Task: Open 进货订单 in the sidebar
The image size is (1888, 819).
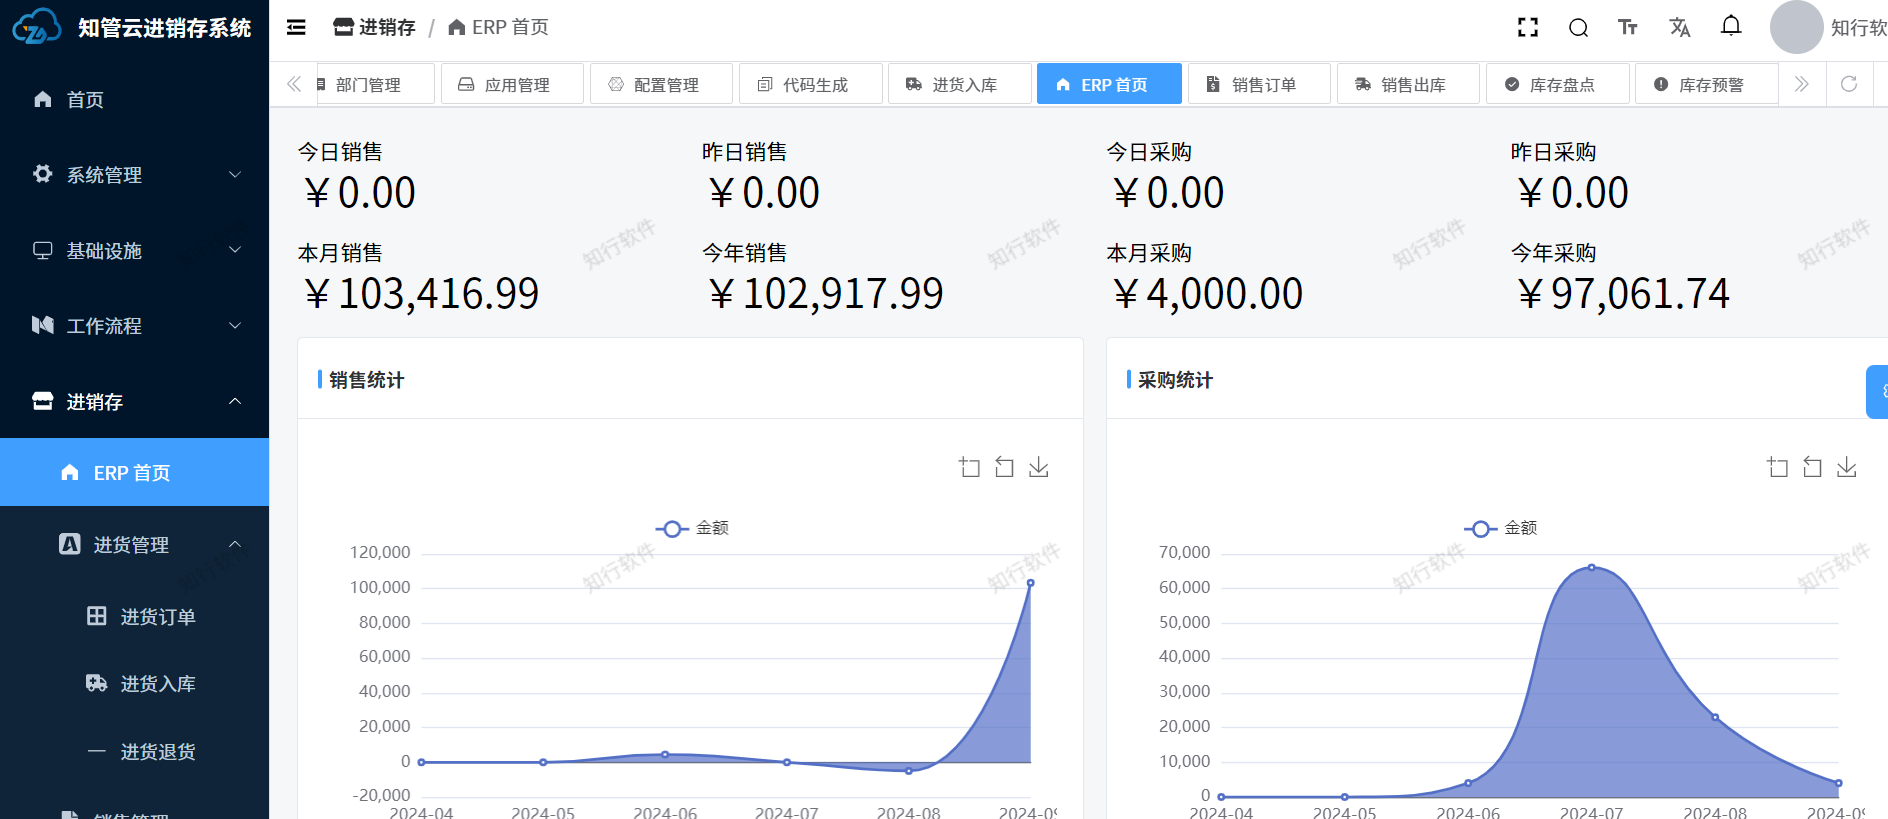Action: (x=157, y=617)
